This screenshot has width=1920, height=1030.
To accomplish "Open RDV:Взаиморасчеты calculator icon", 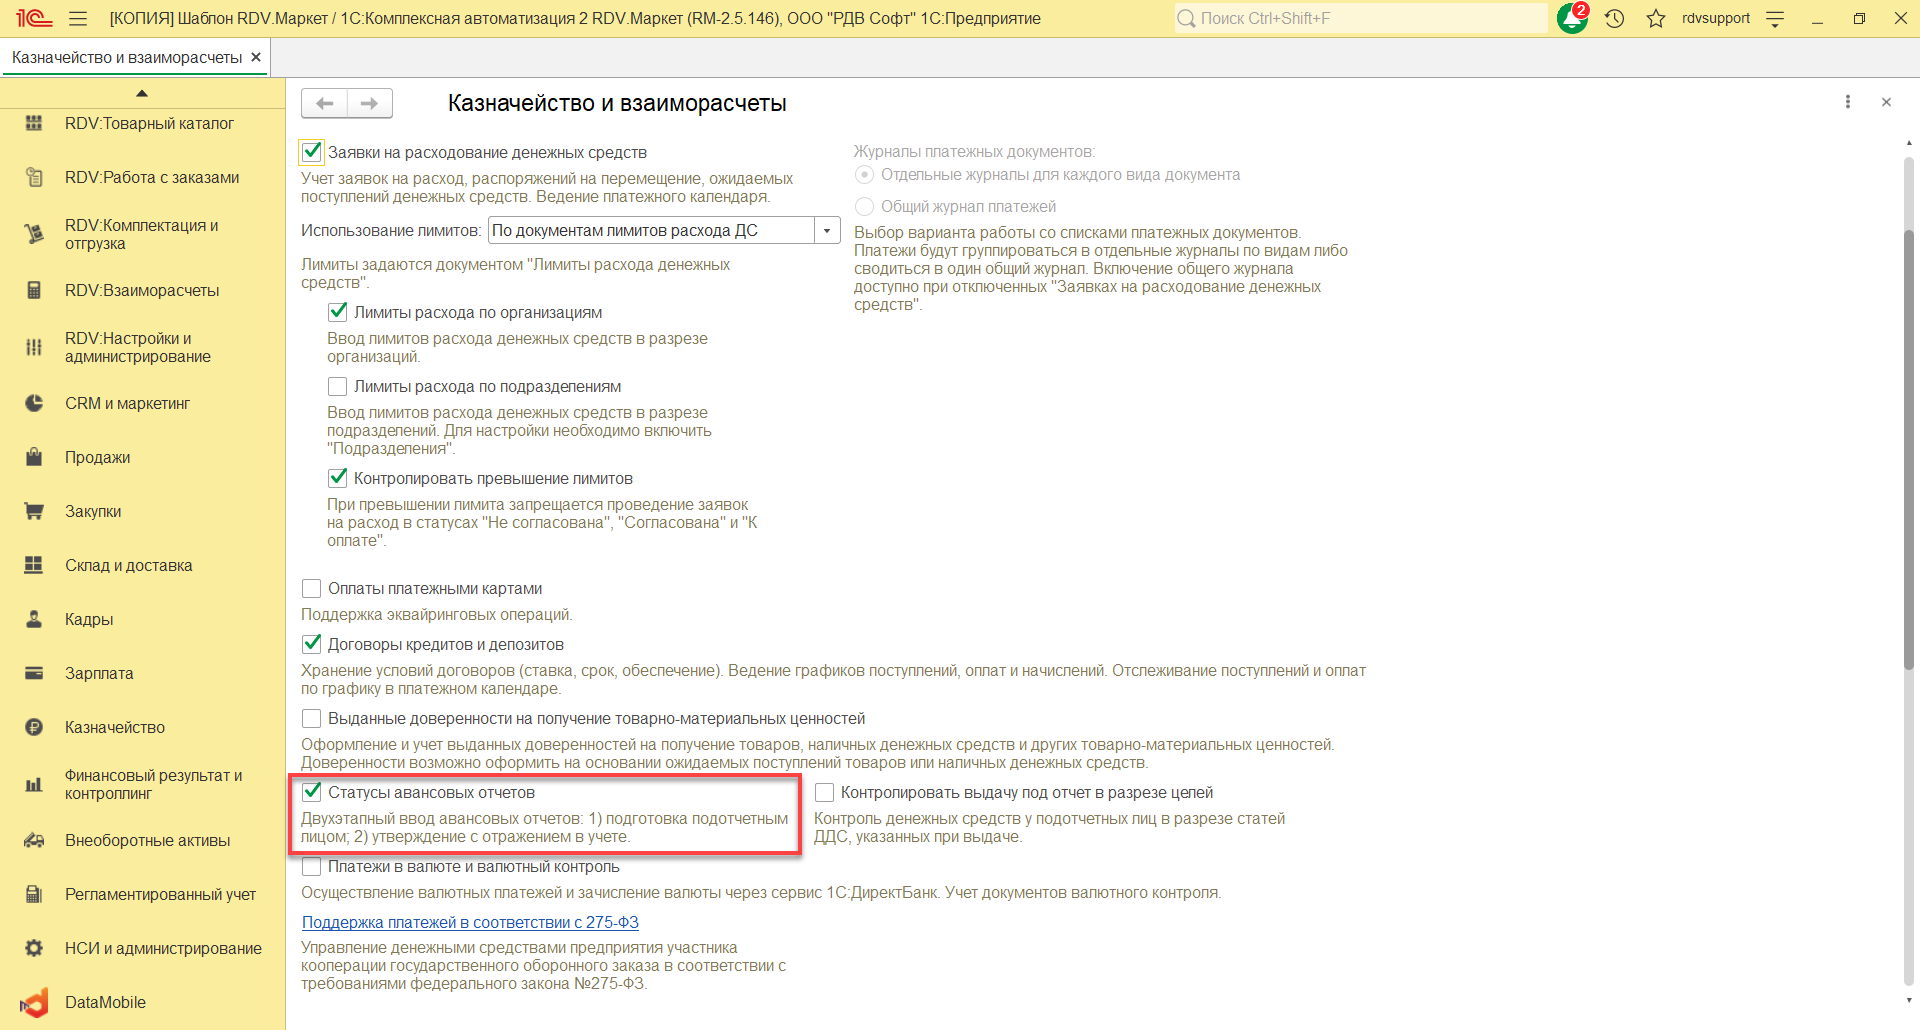I will click(x=34, y=290).
